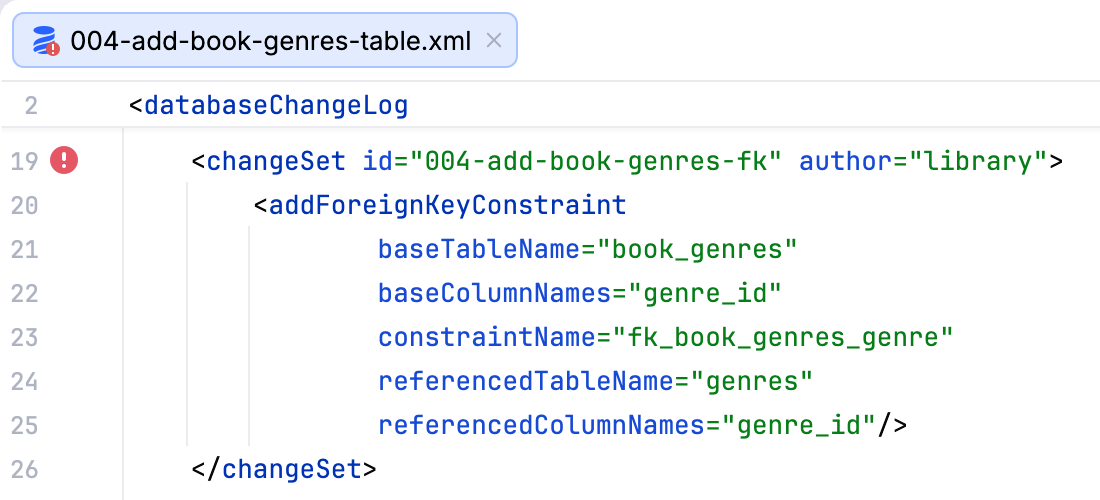Click the changeSet id "004-add-book-genres-fk" value
Image resolution: width=1100 pixels, height=500 pixels.
click(596, 162)
